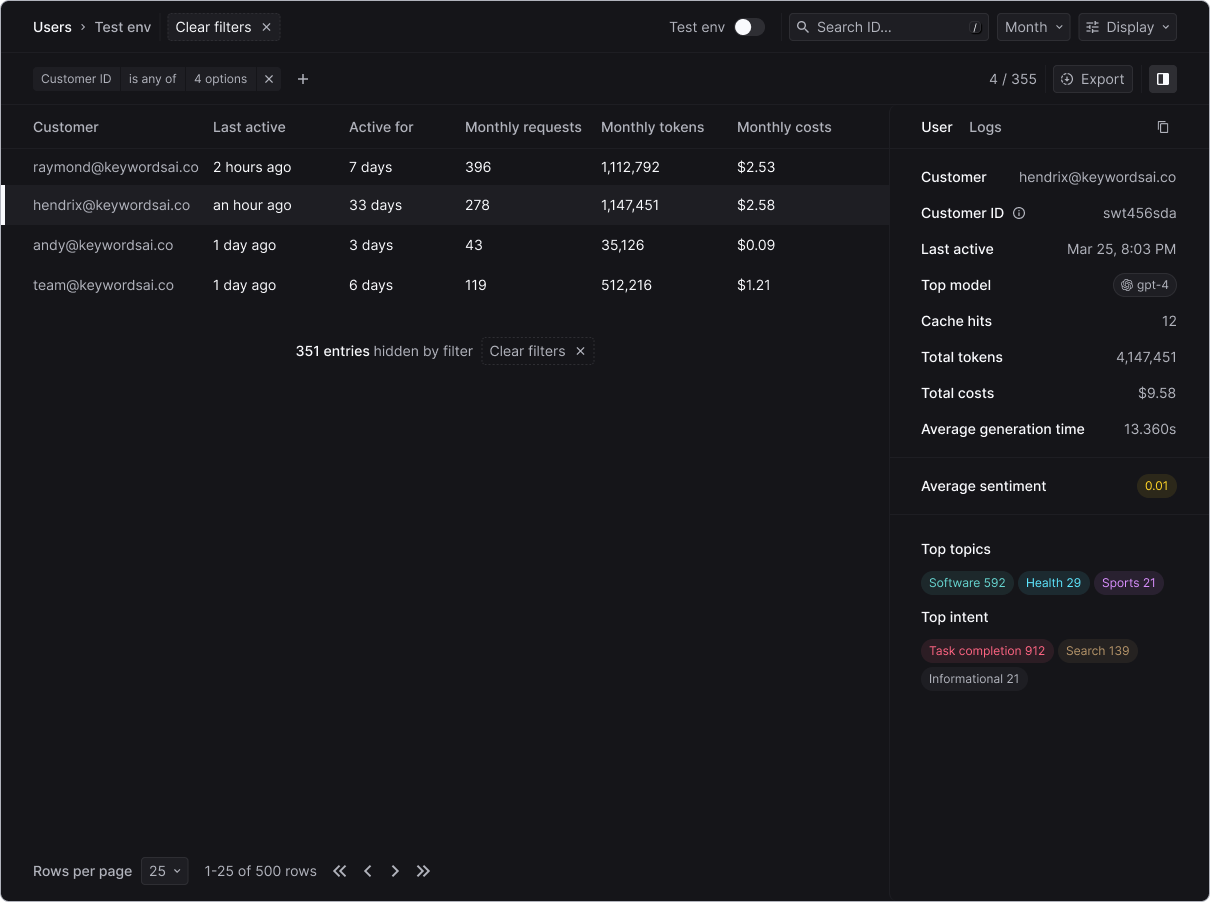Click the Customer ID info icon
The image size is (1210, 902).
[1019, 213]
